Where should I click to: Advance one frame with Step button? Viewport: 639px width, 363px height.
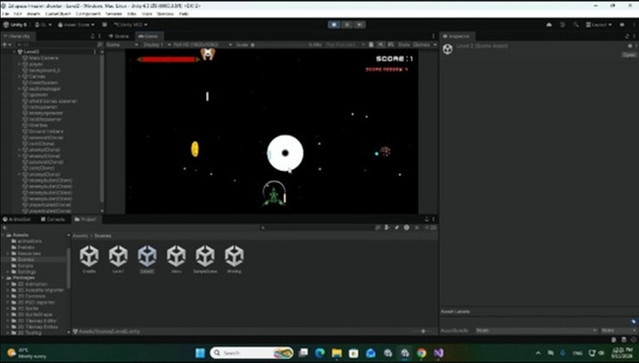359,24
